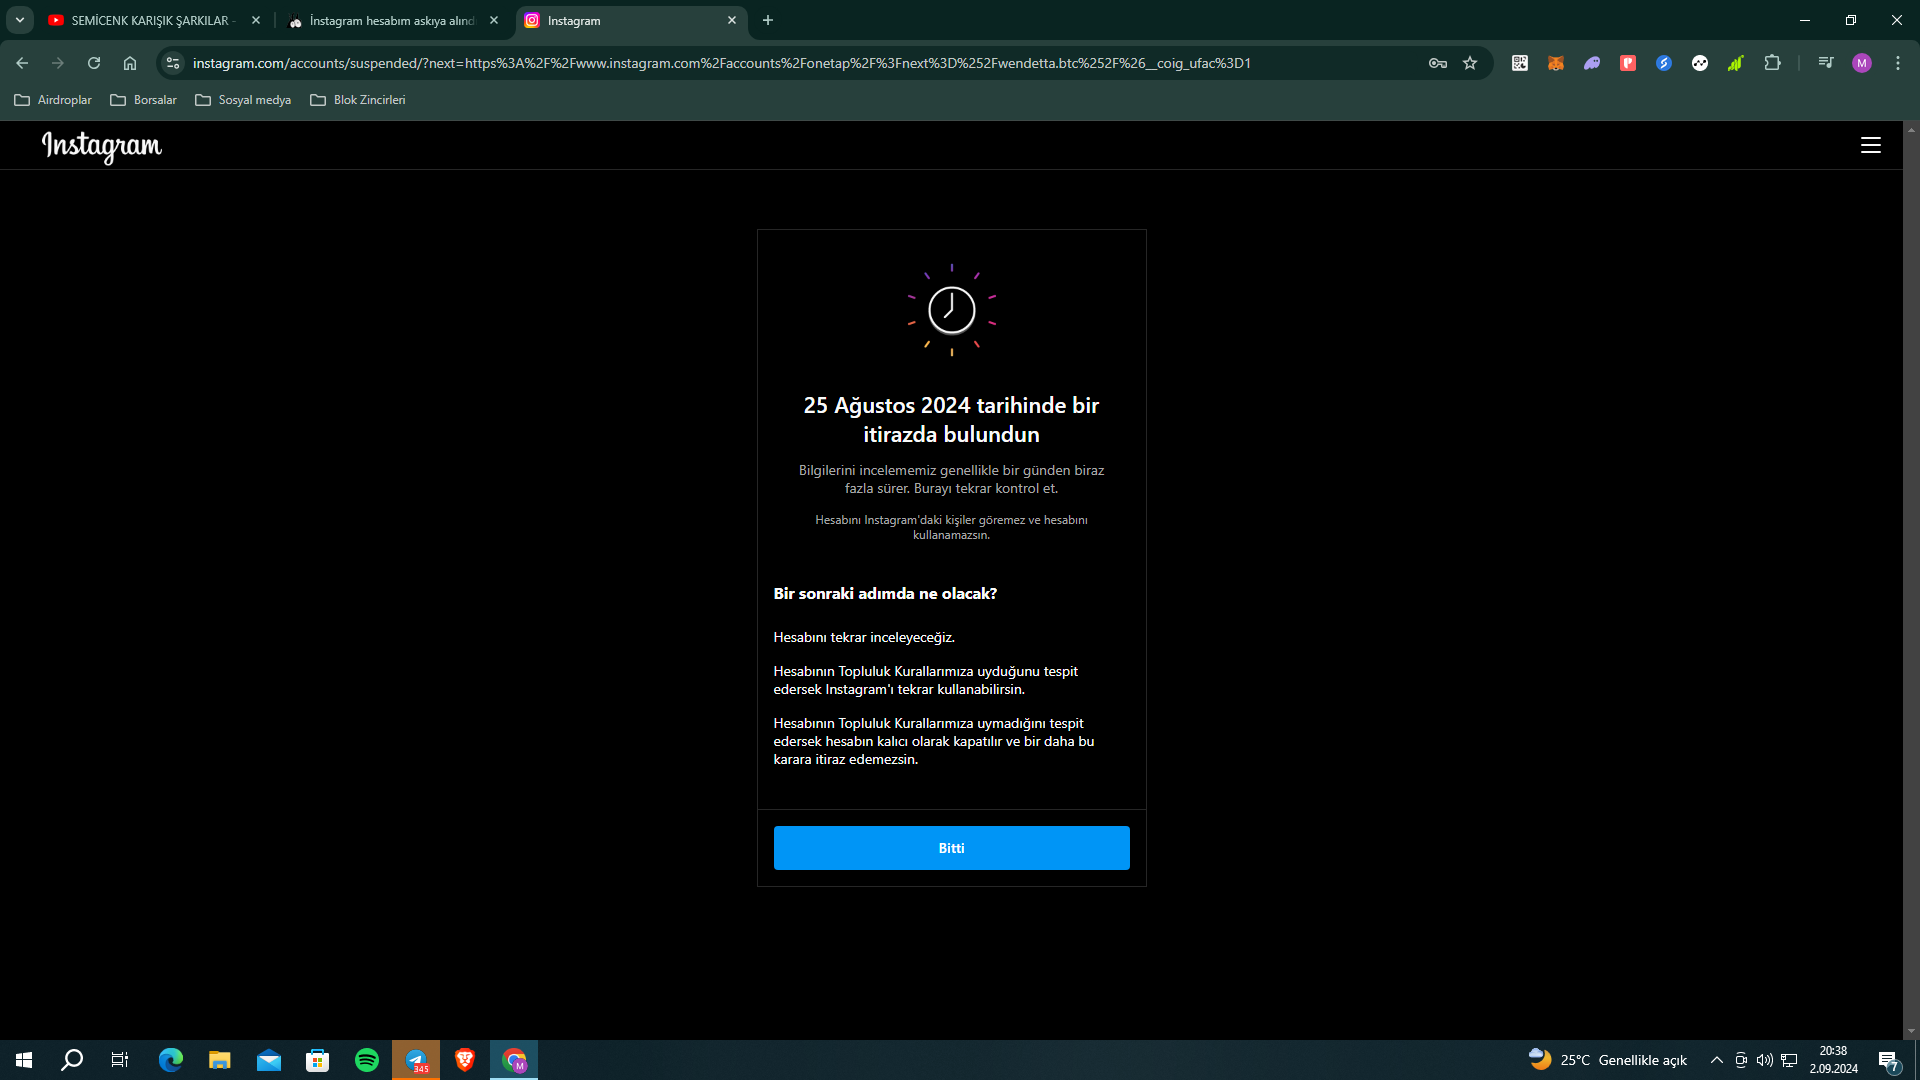Open the white round face extension icon
This screenshot has width=1920, height=1080.
click(x=1700, y=63)
